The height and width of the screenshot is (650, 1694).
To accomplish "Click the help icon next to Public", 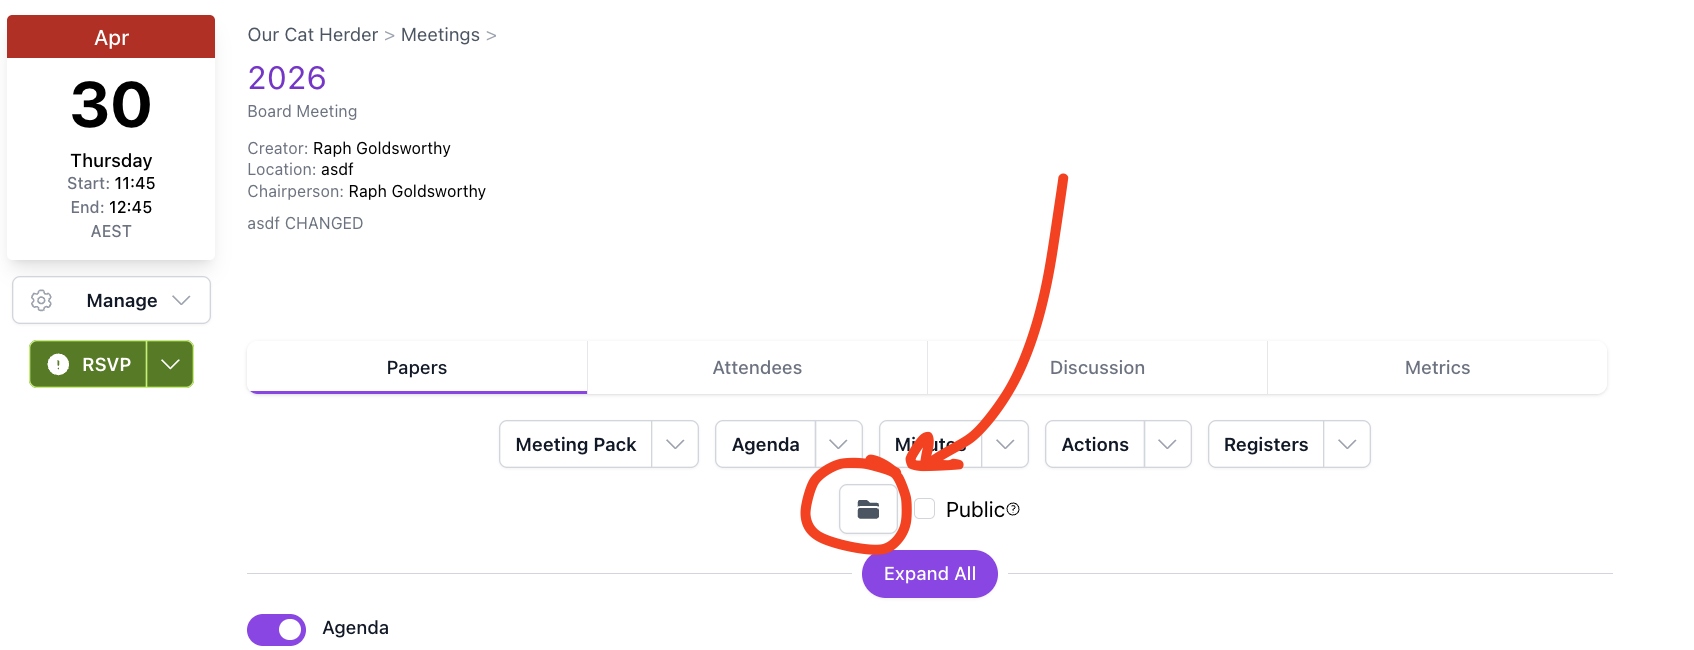I will coord(1014,509).
